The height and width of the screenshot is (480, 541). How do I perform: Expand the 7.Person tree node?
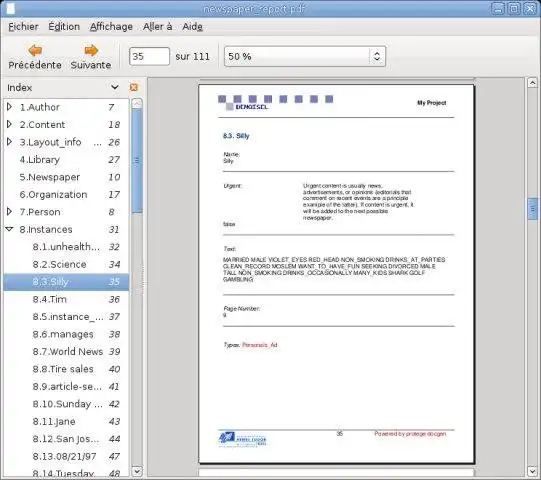[x=10, y=212]
